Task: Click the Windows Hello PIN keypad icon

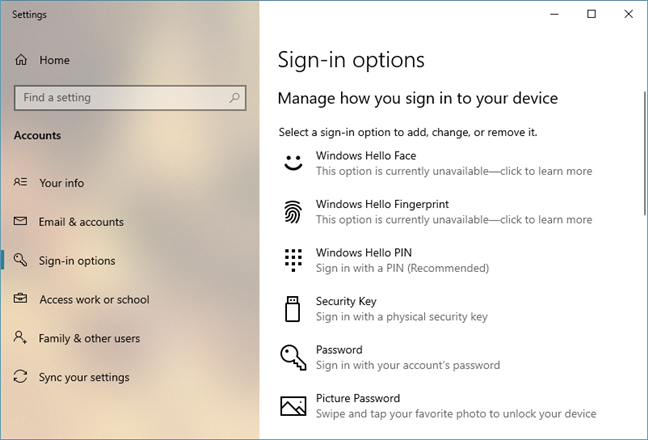Action: [x=293, y=260]
